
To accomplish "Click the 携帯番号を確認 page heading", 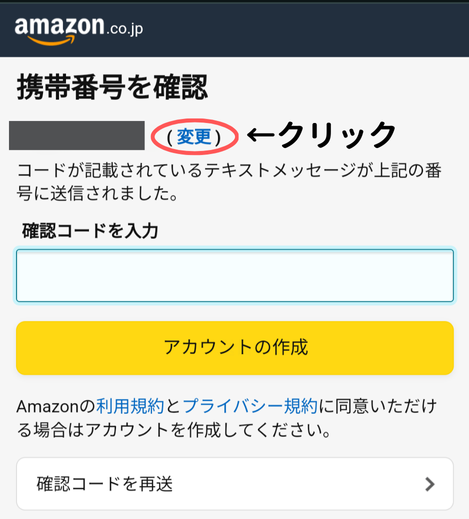I will point(112,87).
